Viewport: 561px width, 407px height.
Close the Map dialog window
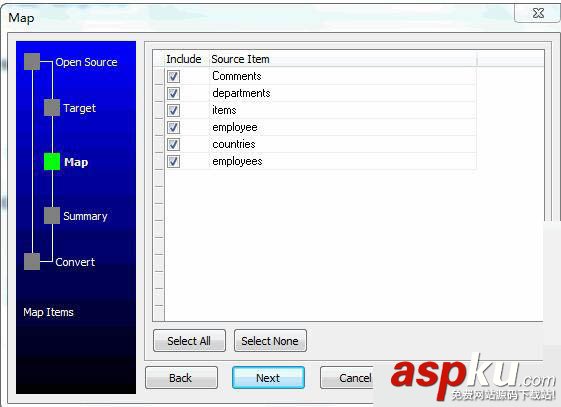pos(538,13)
